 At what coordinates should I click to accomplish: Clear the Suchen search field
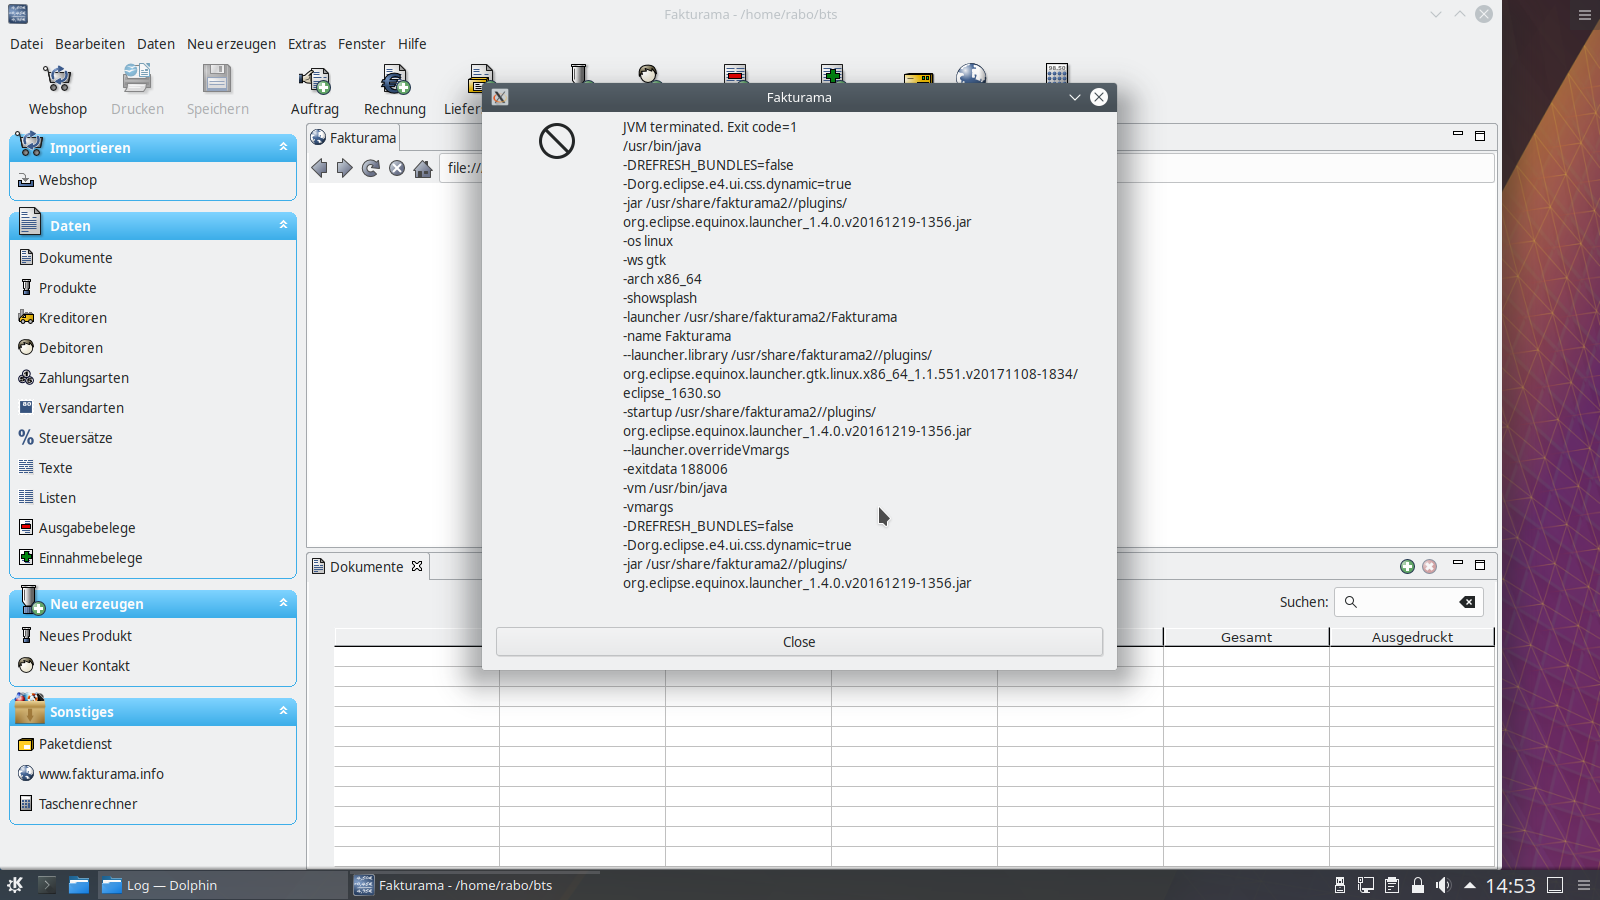[x=1467, y=602]
